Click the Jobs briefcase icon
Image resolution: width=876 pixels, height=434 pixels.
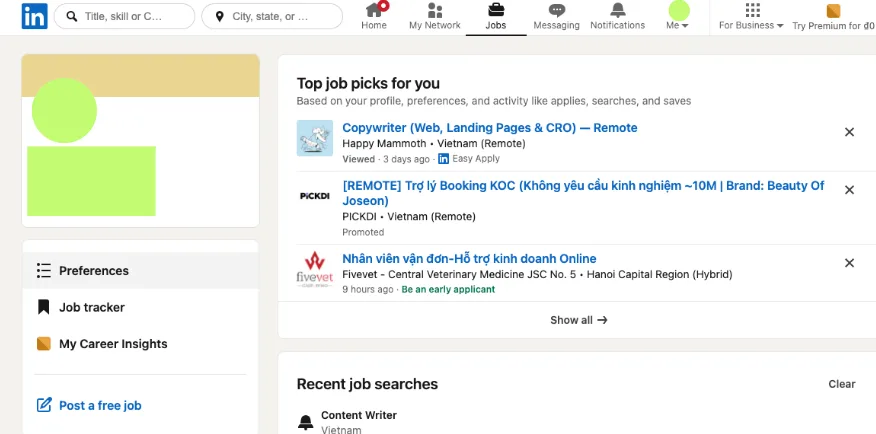pos(496,10)
